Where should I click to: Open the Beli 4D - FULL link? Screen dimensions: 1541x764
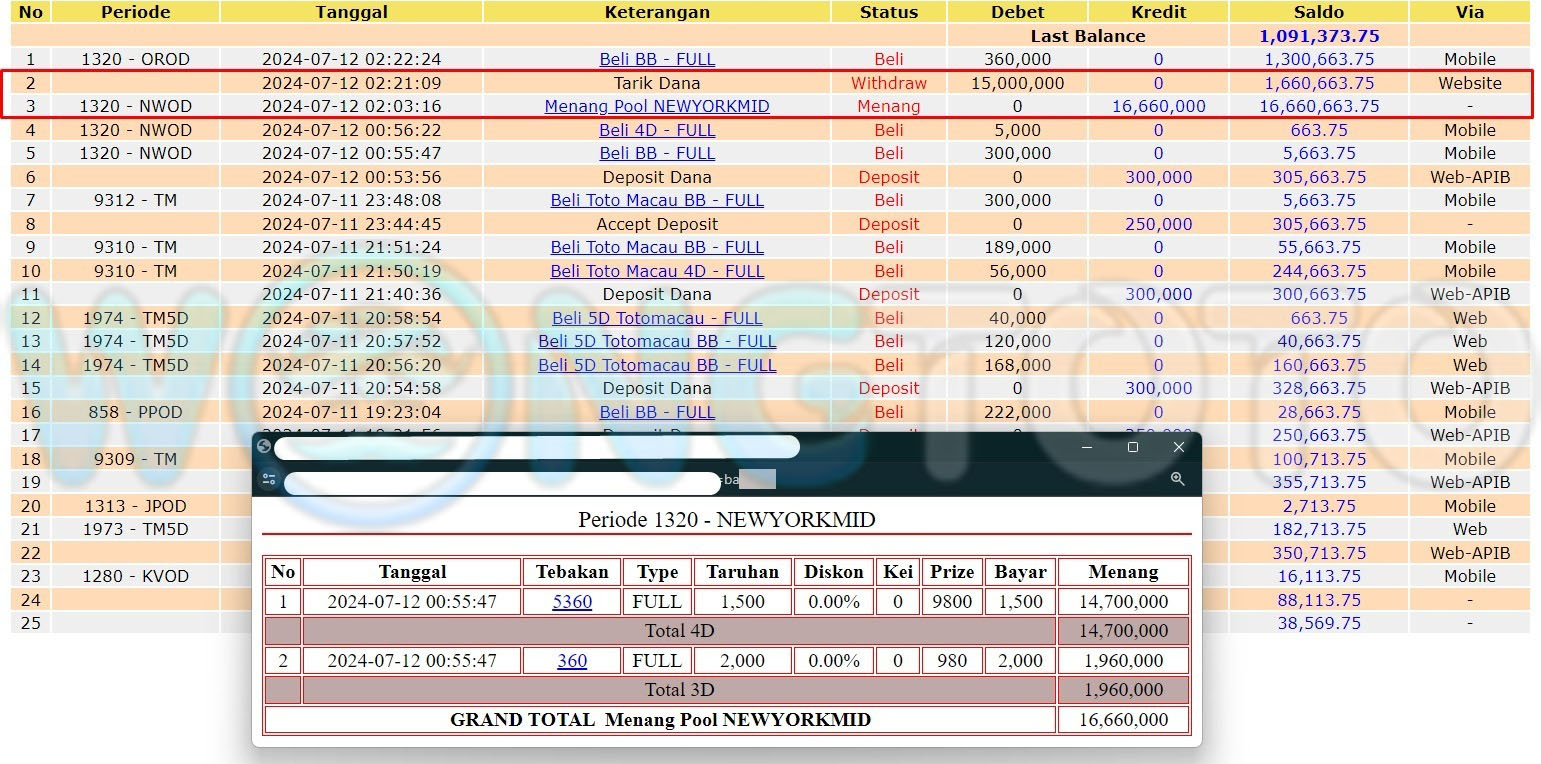click(x=657, y=130)
